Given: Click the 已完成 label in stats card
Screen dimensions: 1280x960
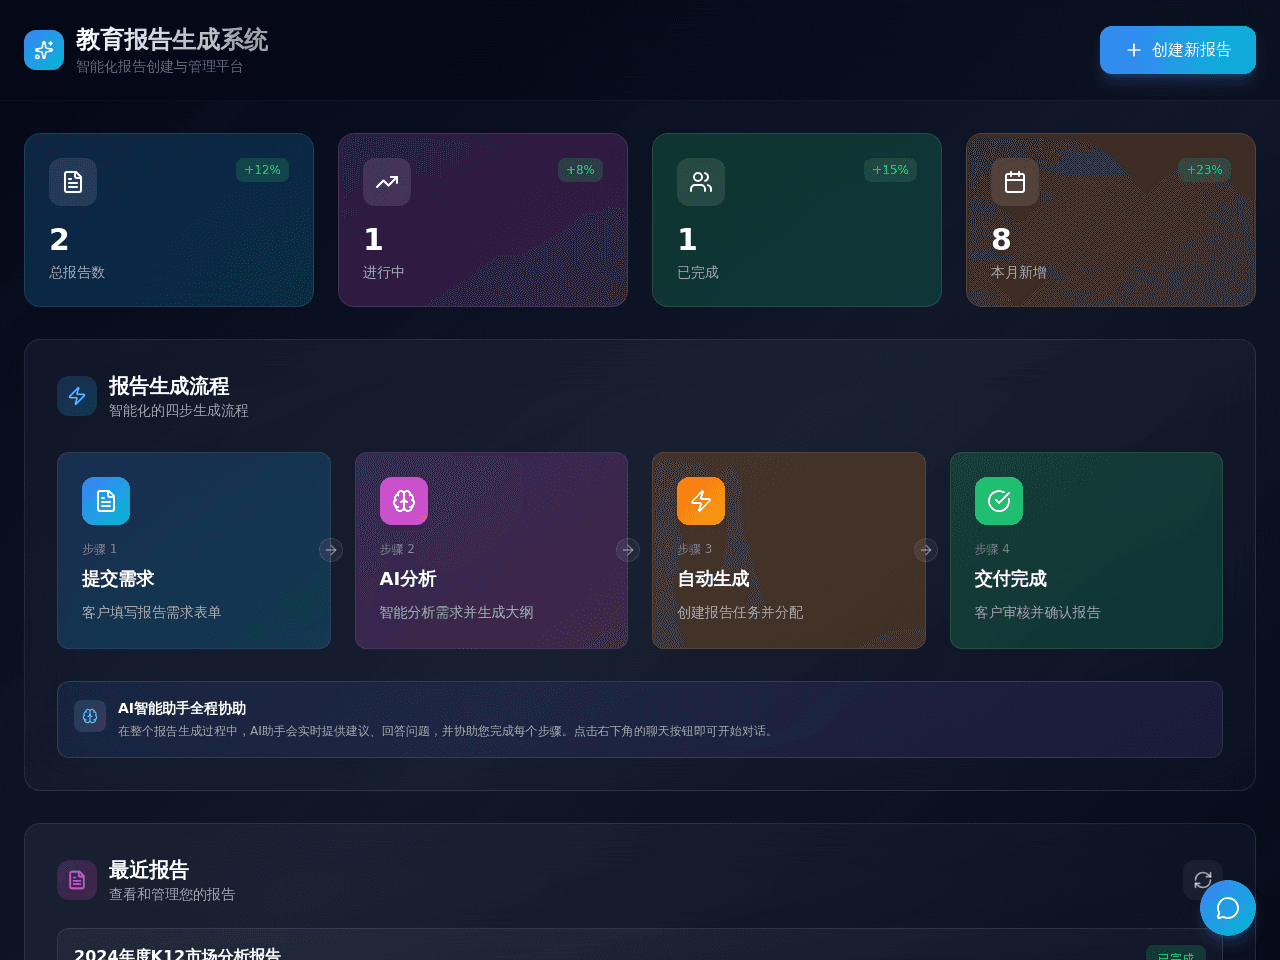Looking at the screenshot, I should 698,272.
